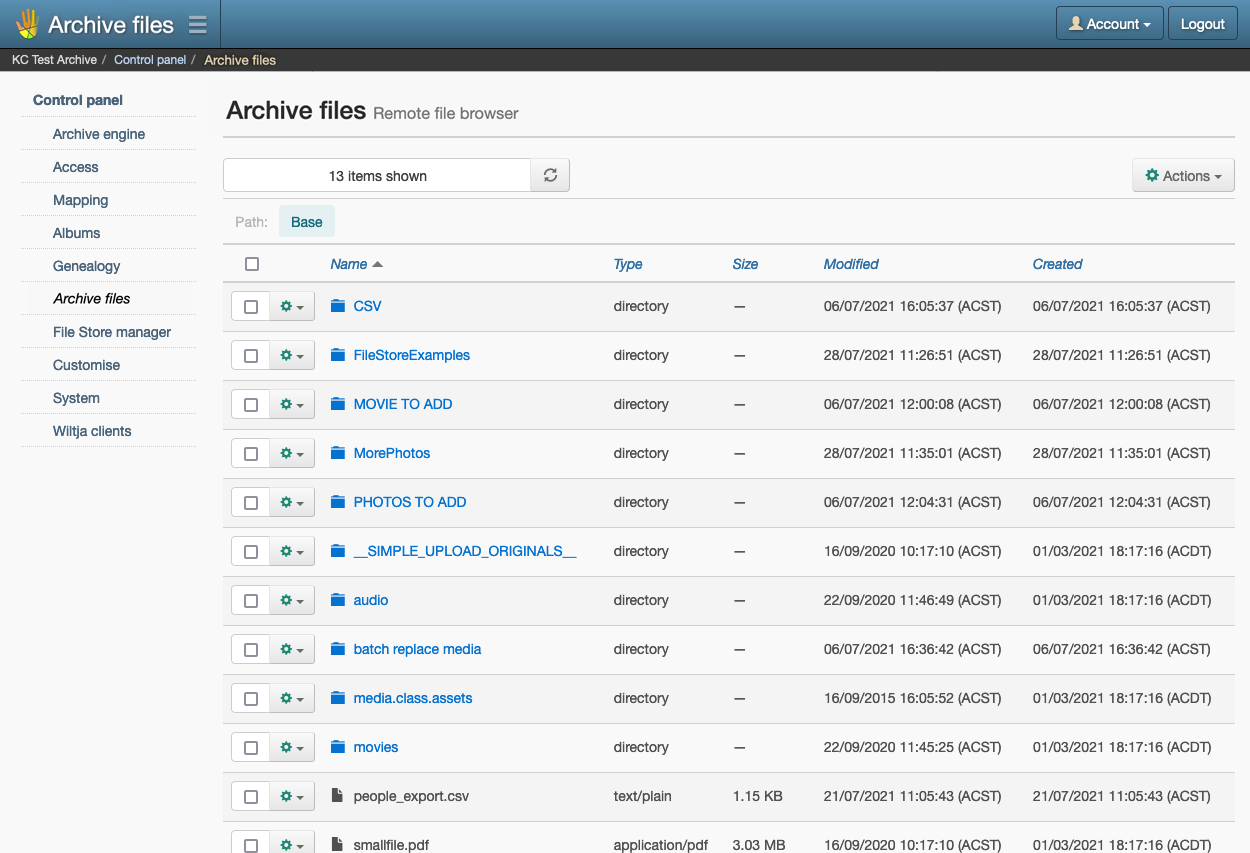Open the Account dropdown menu

click(x=1109, y=24)
